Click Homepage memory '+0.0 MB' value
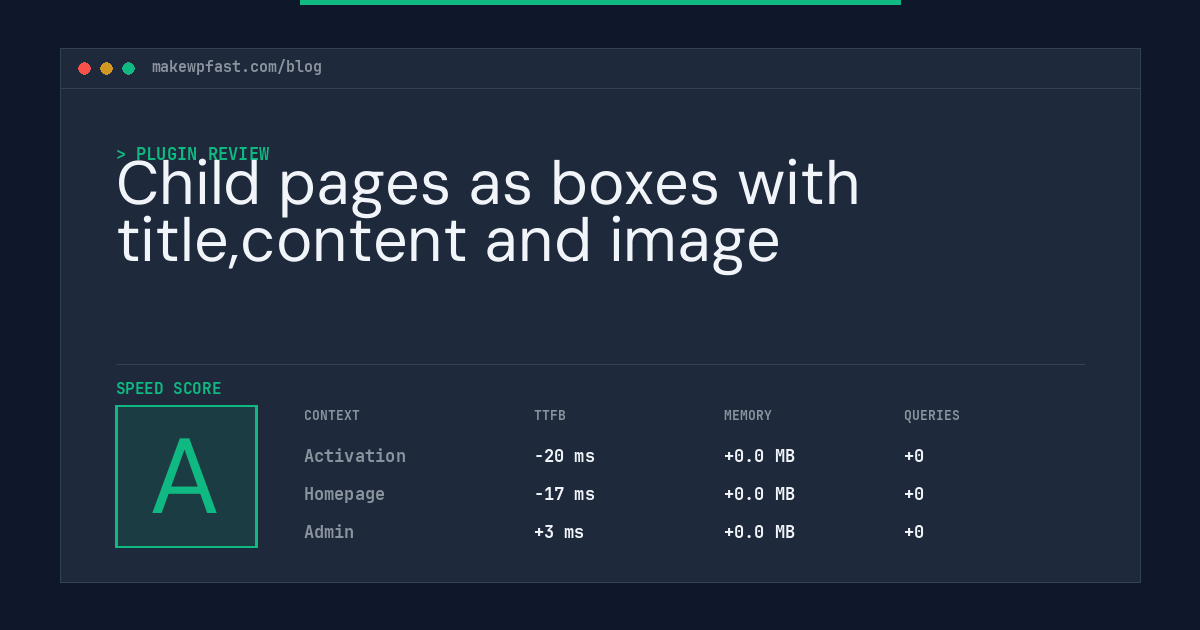 coord(759,494)
